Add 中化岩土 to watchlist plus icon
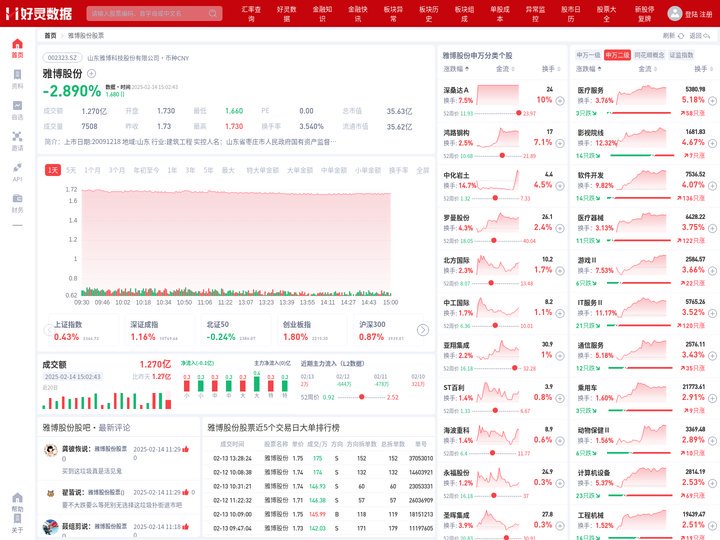Screen dimensions: 720x540 pos(560,186)
